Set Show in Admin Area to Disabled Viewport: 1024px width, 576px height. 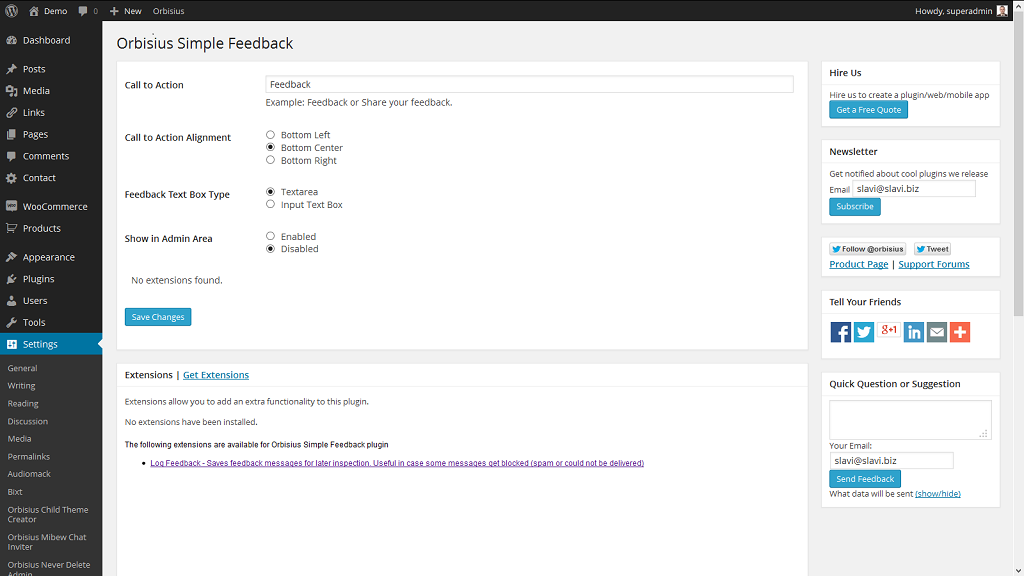click(270, 249)
